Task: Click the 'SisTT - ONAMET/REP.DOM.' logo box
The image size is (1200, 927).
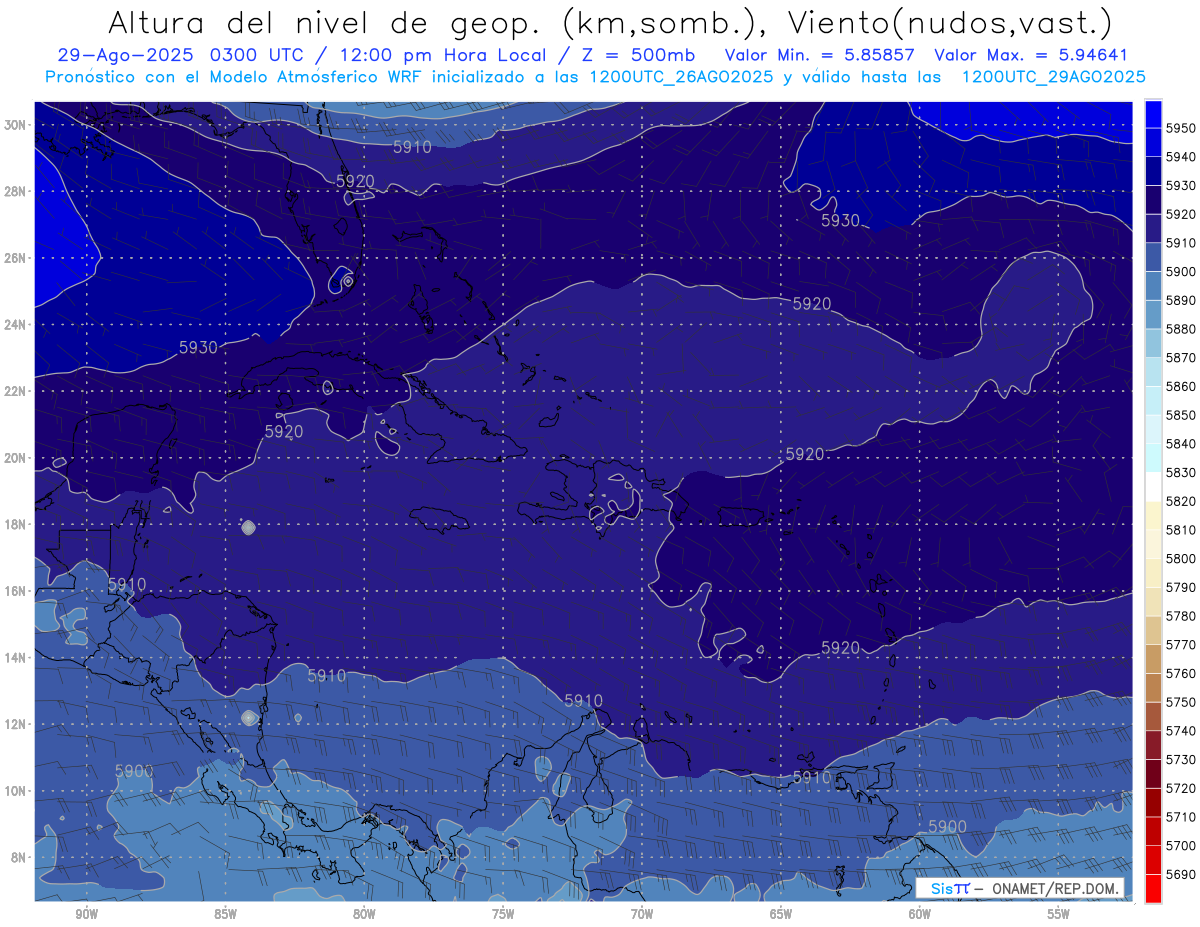Action: coord(1020,888)
